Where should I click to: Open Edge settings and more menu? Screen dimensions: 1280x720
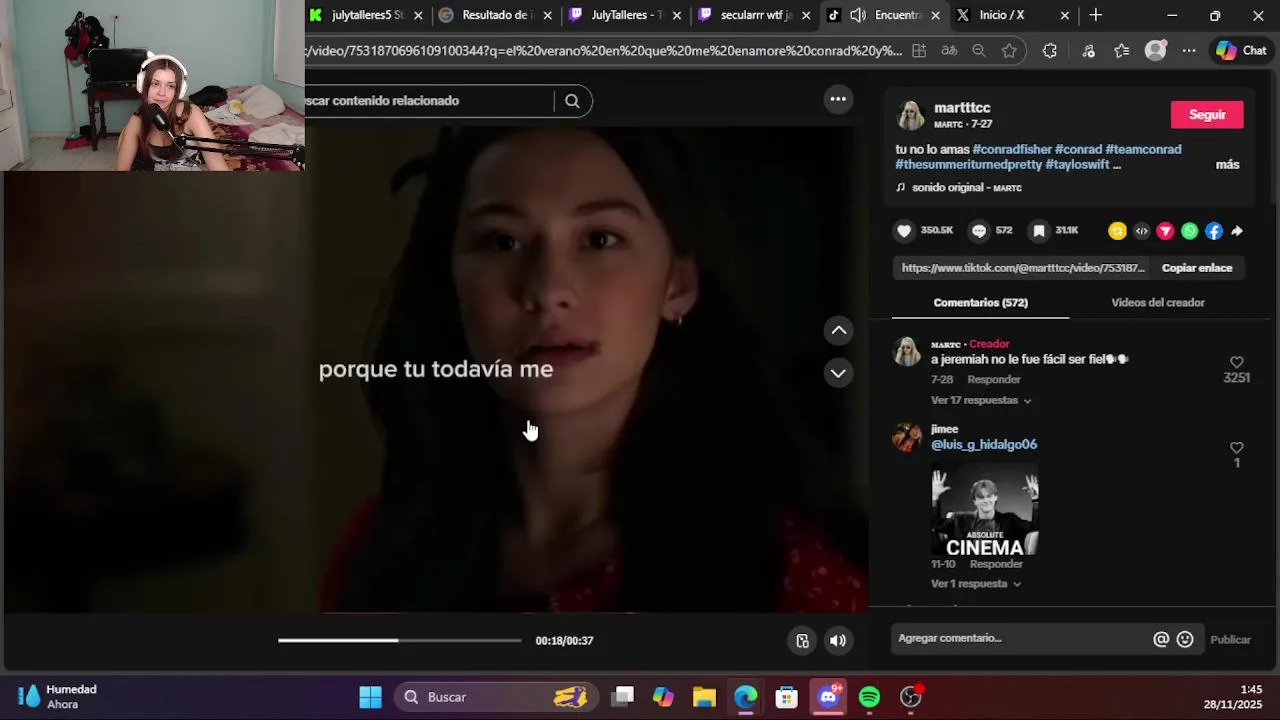pos(1189,51)
